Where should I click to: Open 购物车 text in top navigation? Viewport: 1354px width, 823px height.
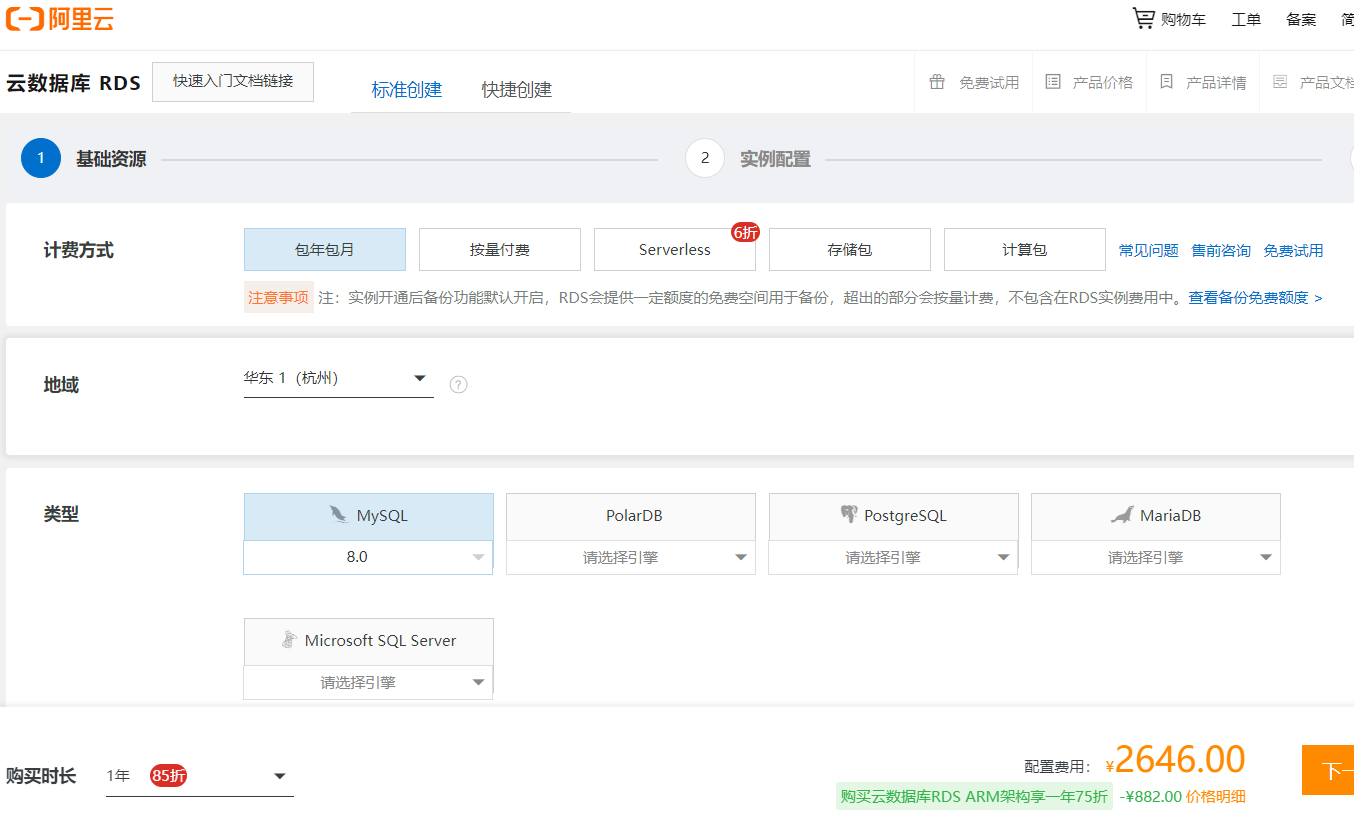[x=1183, y=19]
